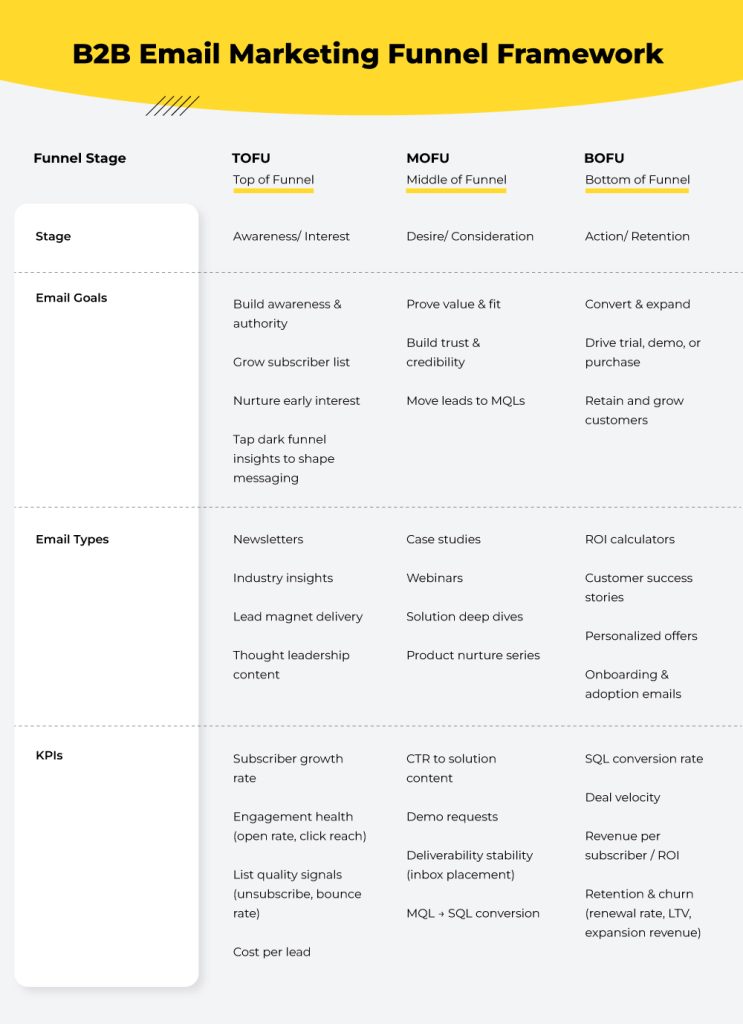
Task: Click "Grow subscriber list" under TOFU goals
Action: pyautogui.click(x=291, y=362)
